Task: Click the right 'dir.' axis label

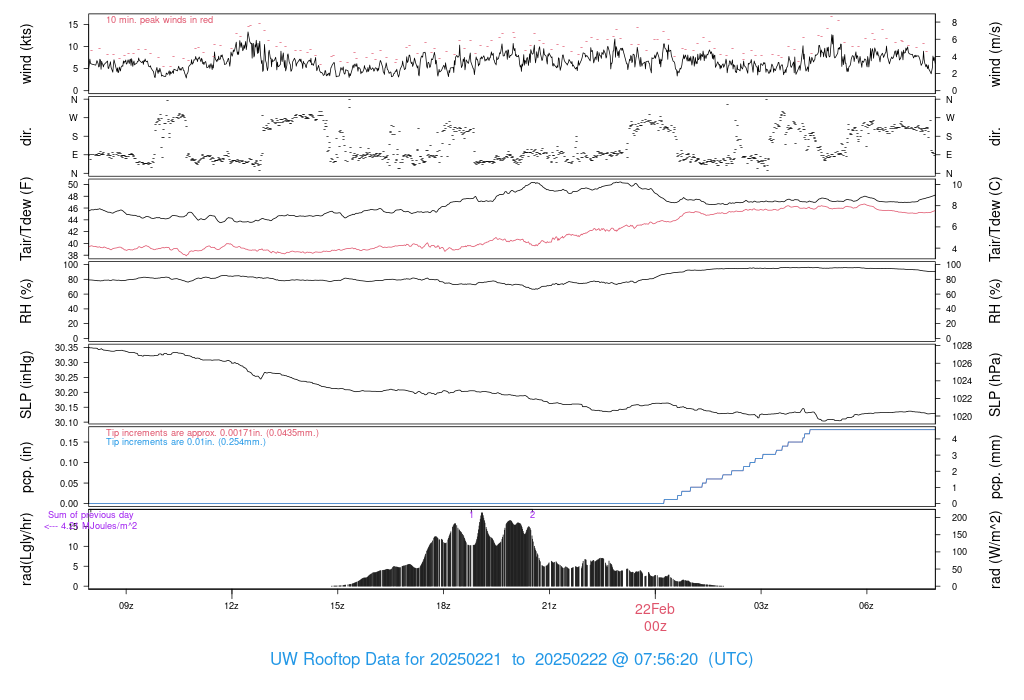Action: [x=995, y=137]
